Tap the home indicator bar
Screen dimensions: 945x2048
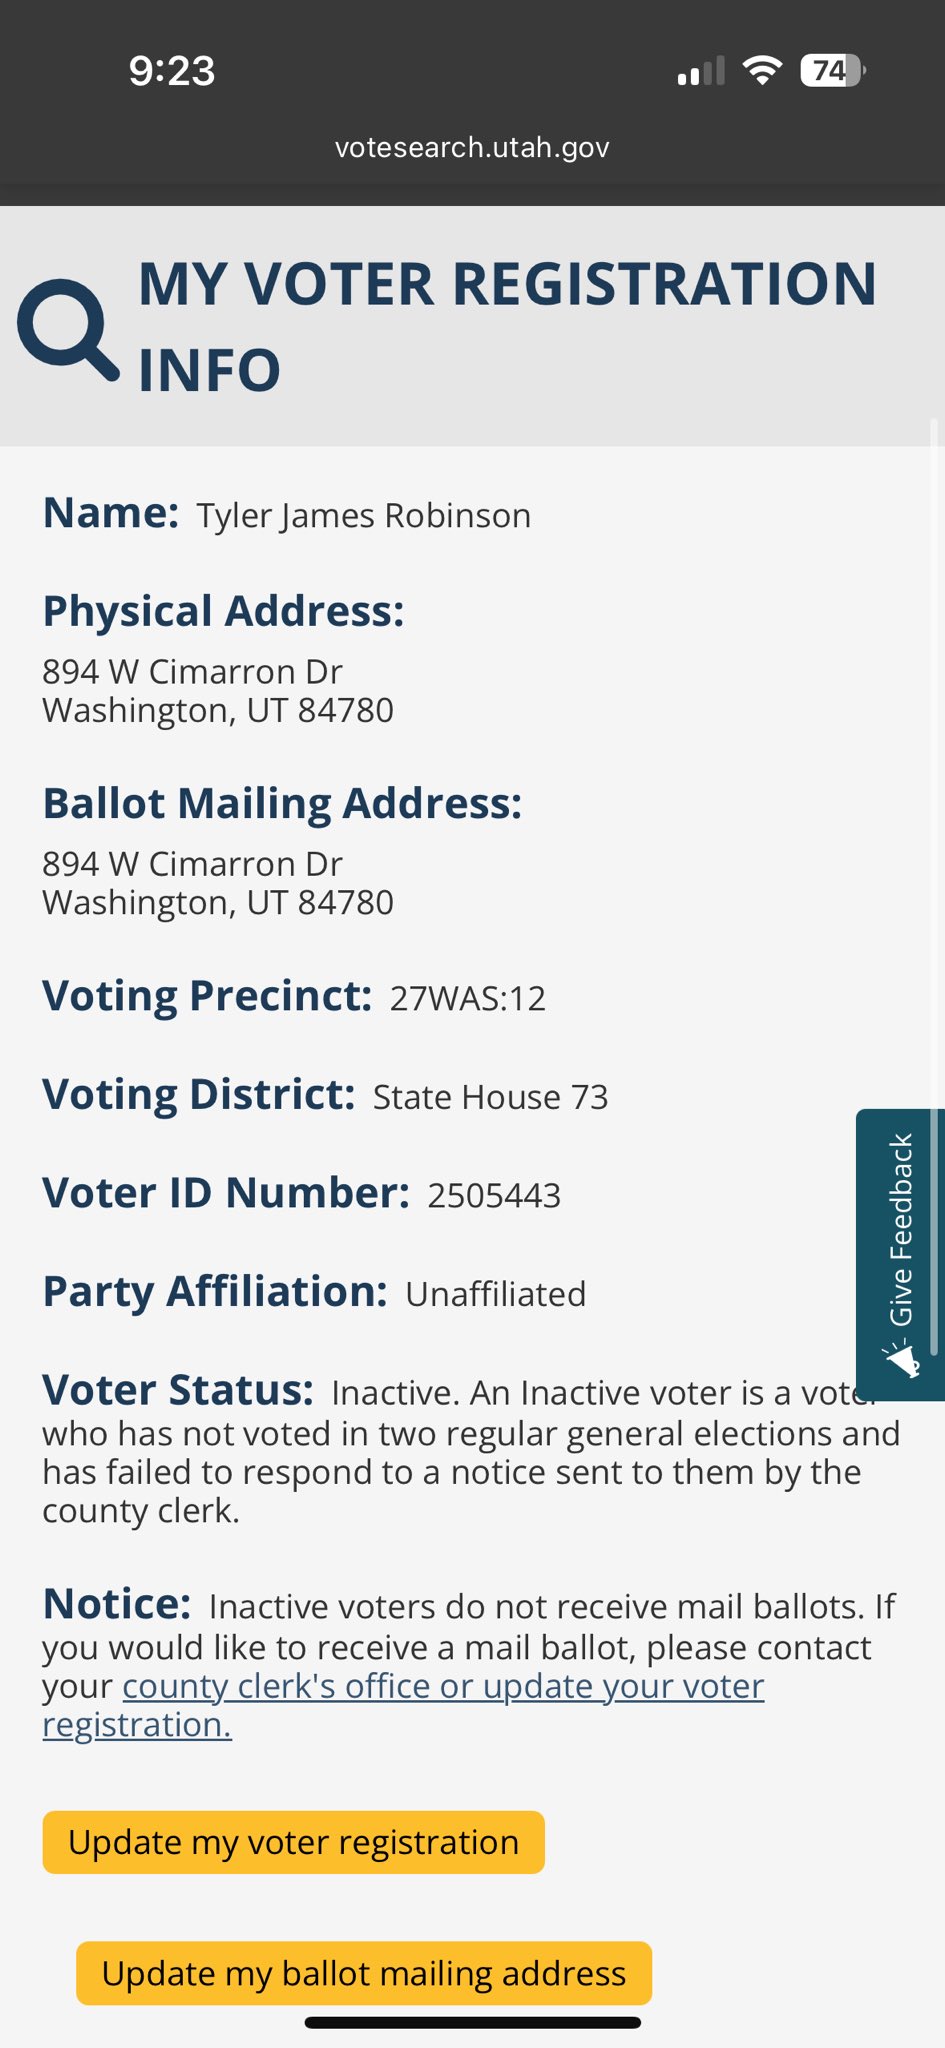[x=472, y=2022]
